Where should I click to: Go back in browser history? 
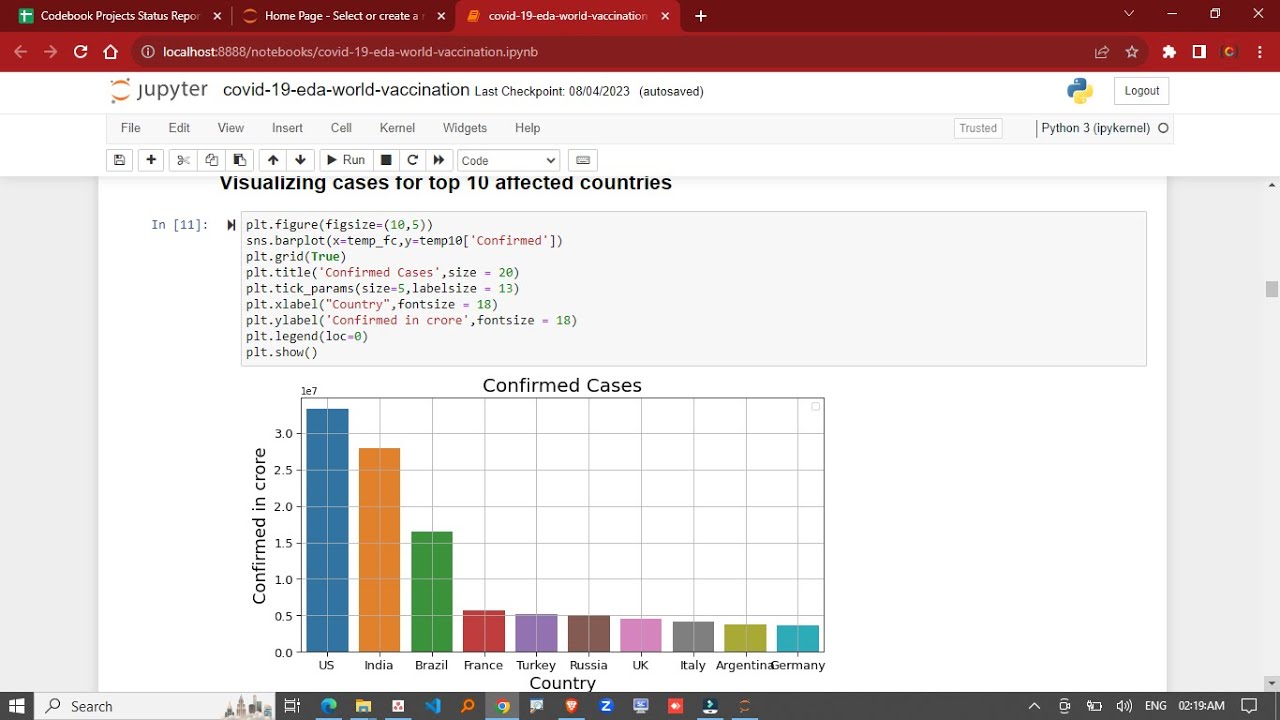point(21,52)
